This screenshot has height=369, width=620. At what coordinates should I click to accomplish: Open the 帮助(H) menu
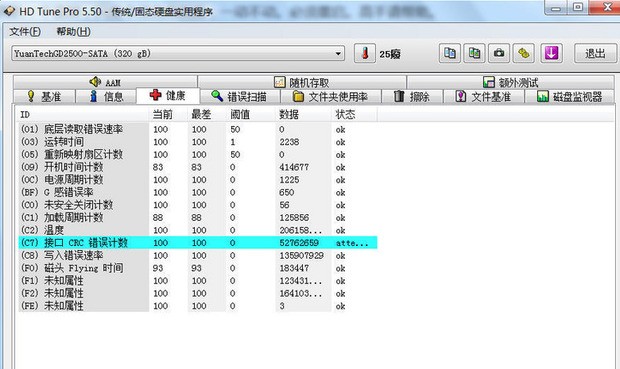pyautogui.click(x=74, y=32)
